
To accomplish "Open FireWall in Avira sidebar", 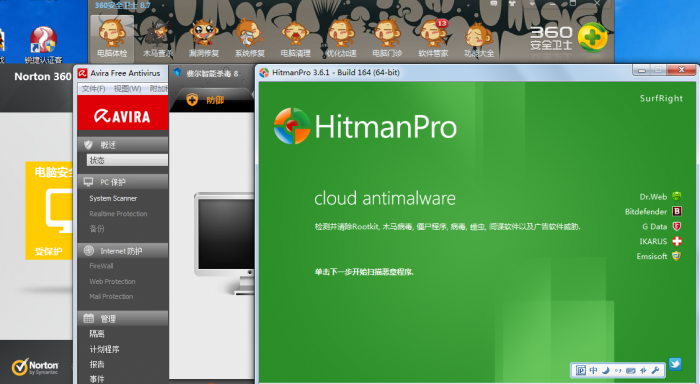I will (101, 266).
